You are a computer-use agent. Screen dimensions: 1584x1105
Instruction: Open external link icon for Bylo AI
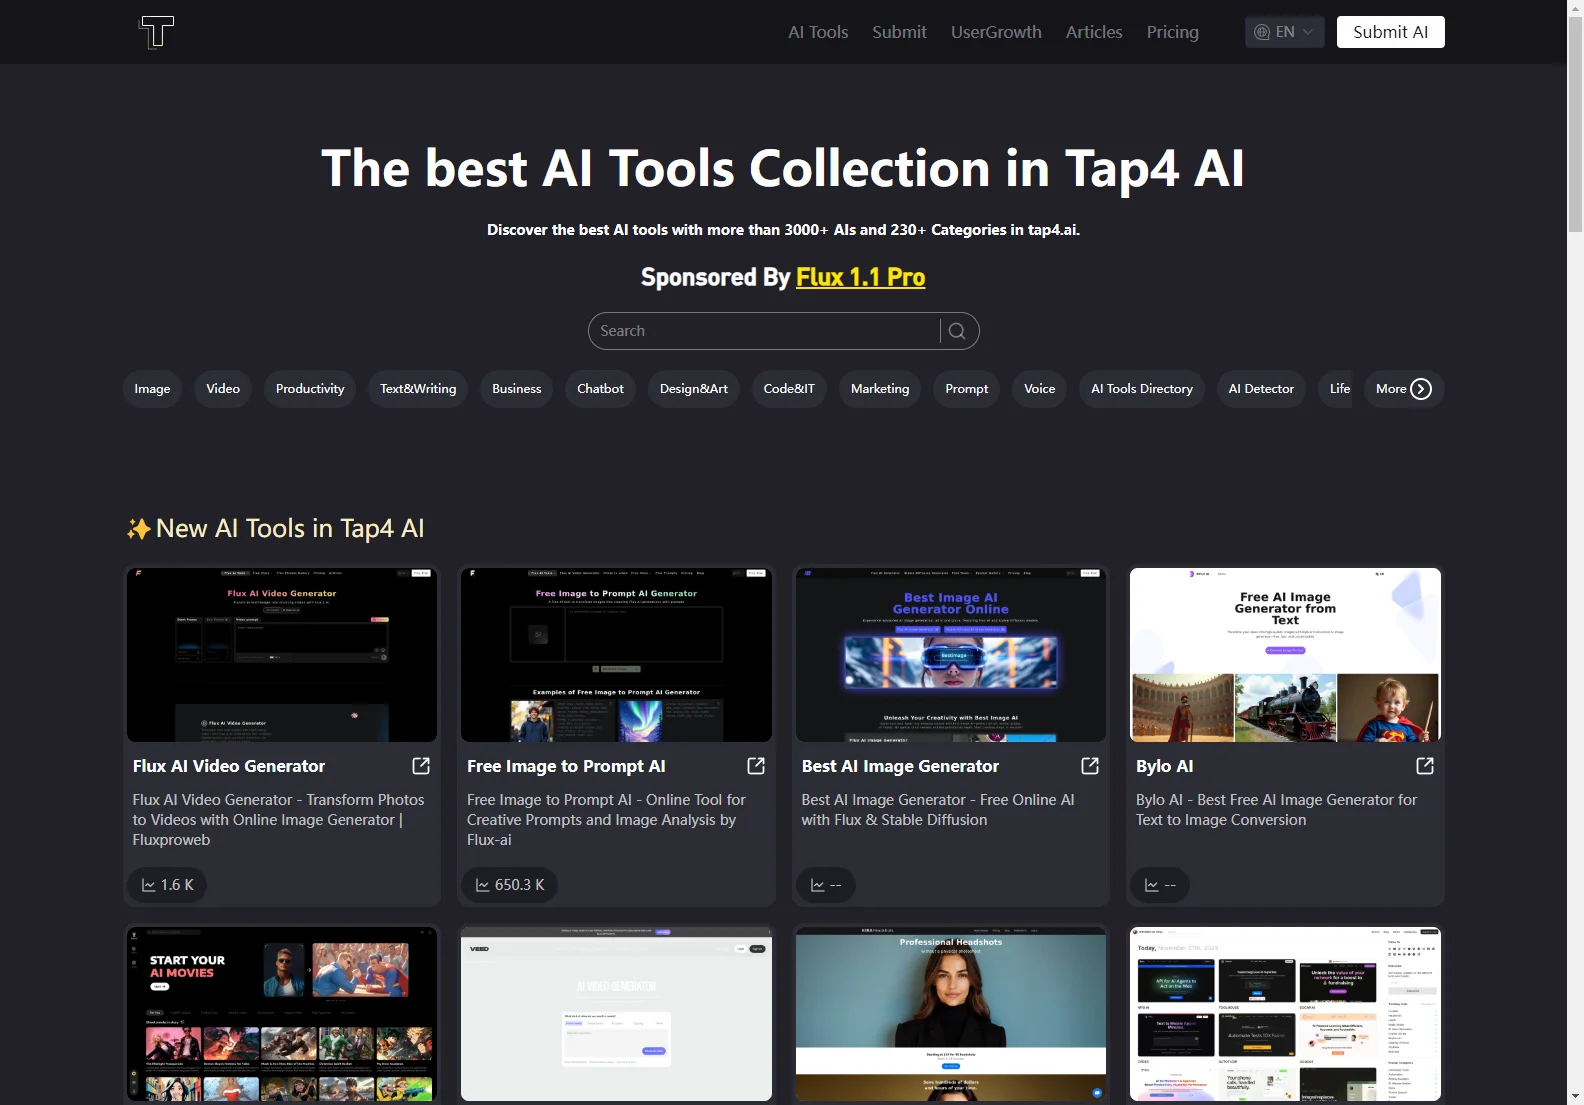click(x=1425, y=766)
